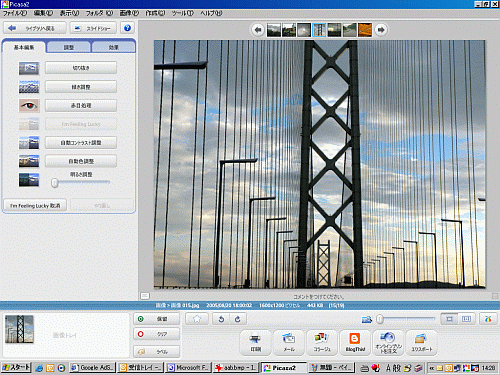Viewport: 500px width, 375px height.
Task: Click the straighten preview thumbnail icon
Action: 29,87
